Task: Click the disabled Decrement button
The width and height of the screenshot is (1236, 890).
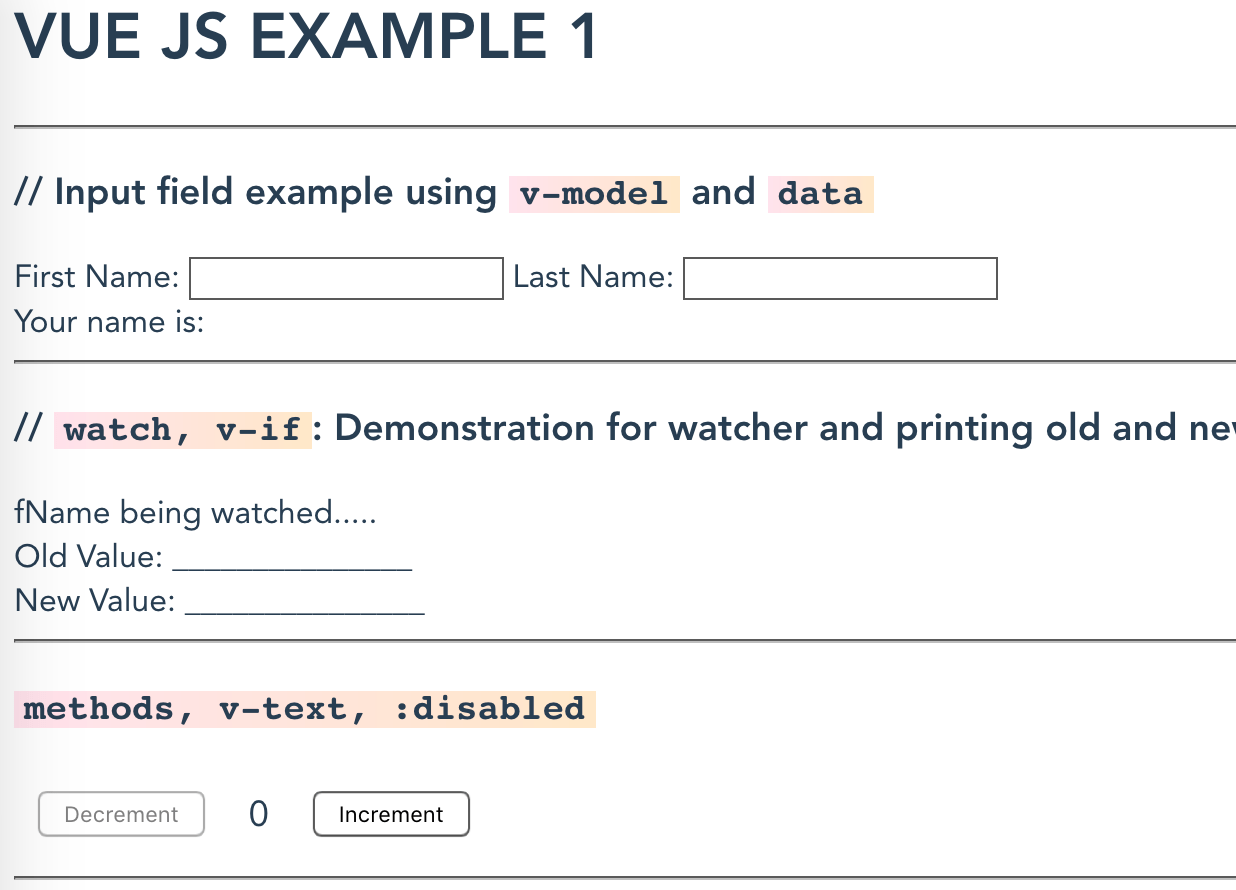Action: [x=121, y=813]
